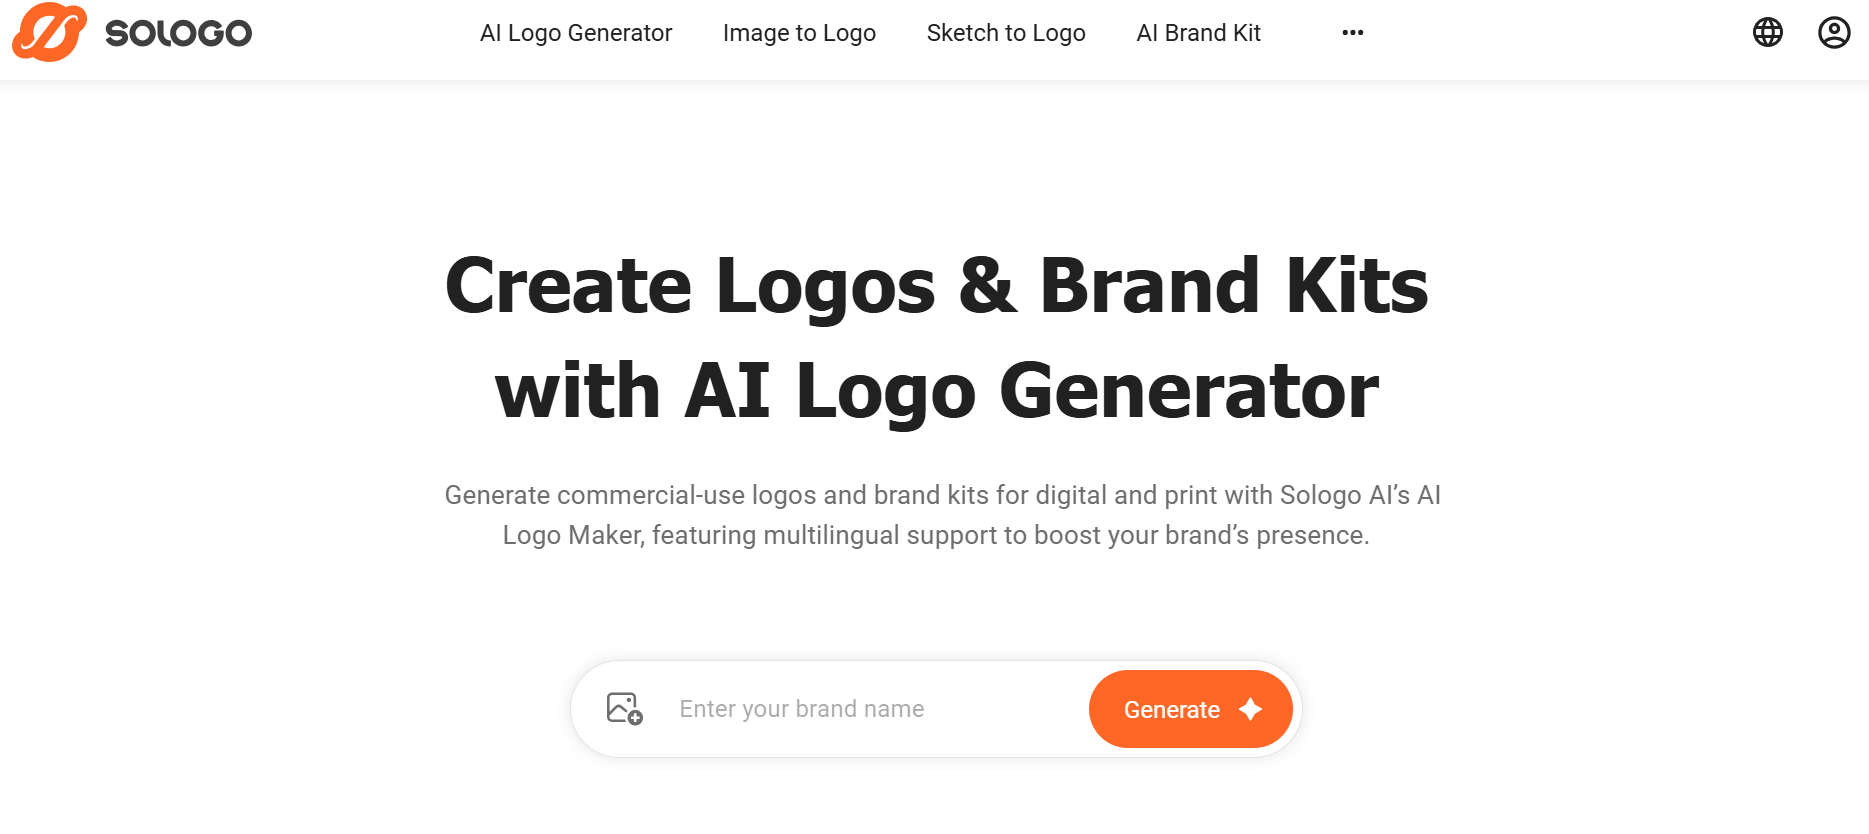This screenshot has height=834, width=1869.
Task: Go to Image to Logo
Action: [x=799, y=33]
